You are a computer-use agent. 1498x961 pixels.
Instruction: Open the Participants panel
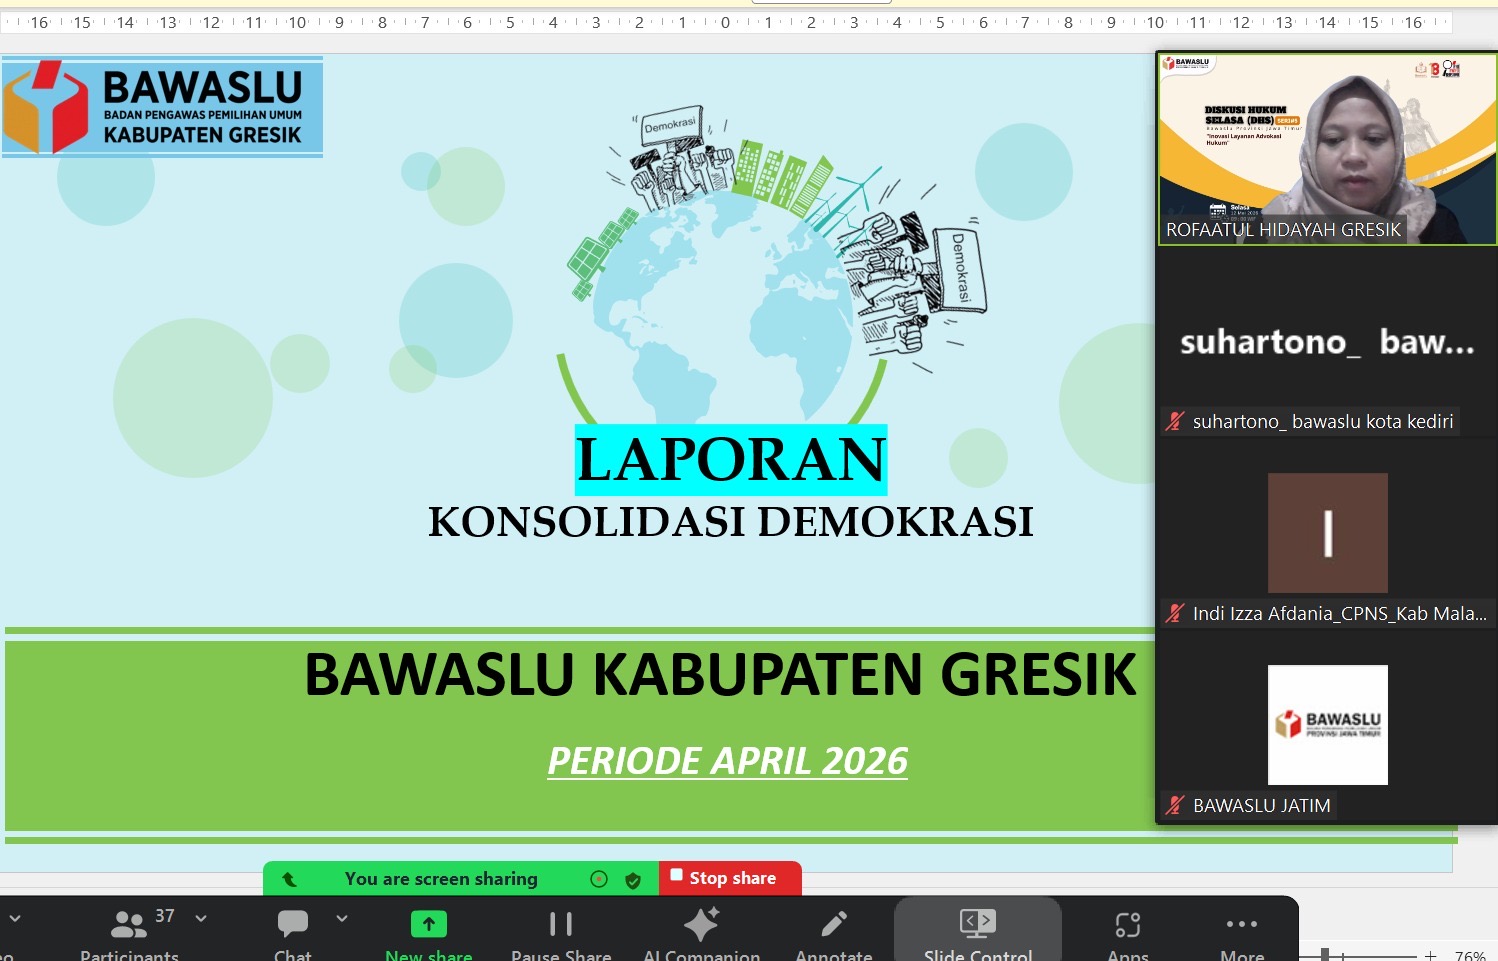click(x=129, y=932)
